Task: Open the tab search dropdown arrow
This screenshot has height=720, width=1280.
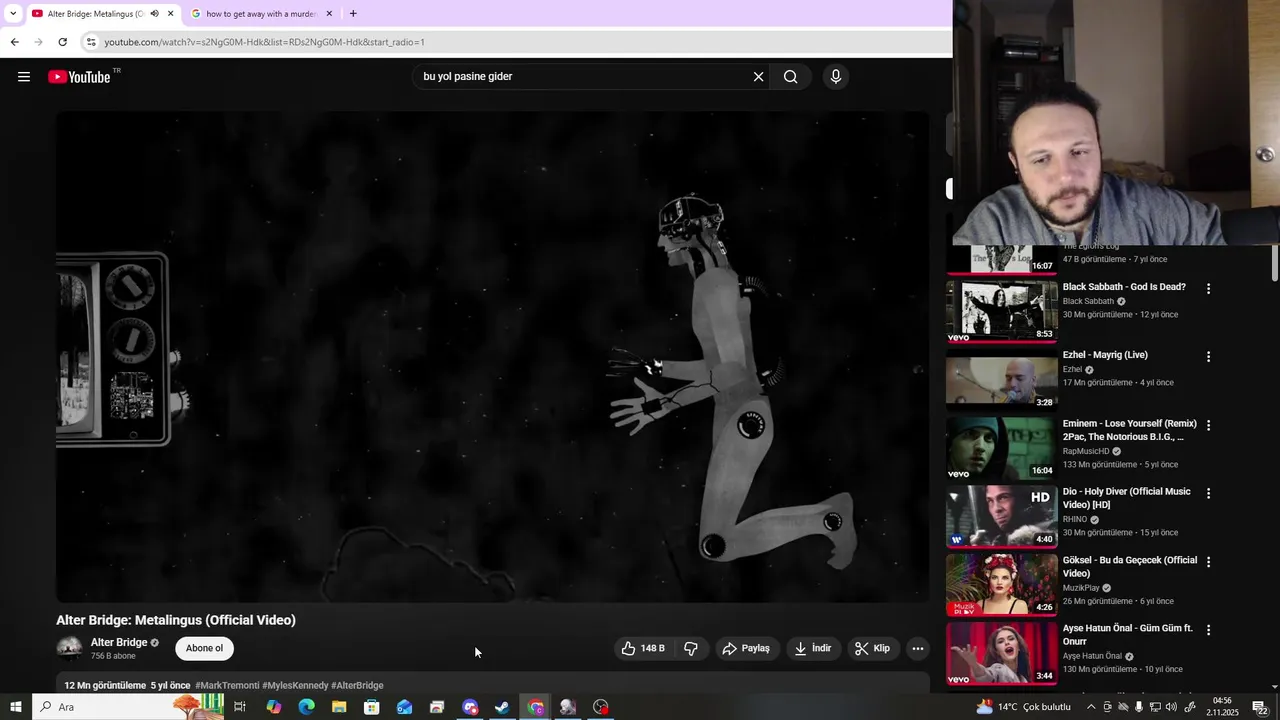Action: click(x=13, y=14)
